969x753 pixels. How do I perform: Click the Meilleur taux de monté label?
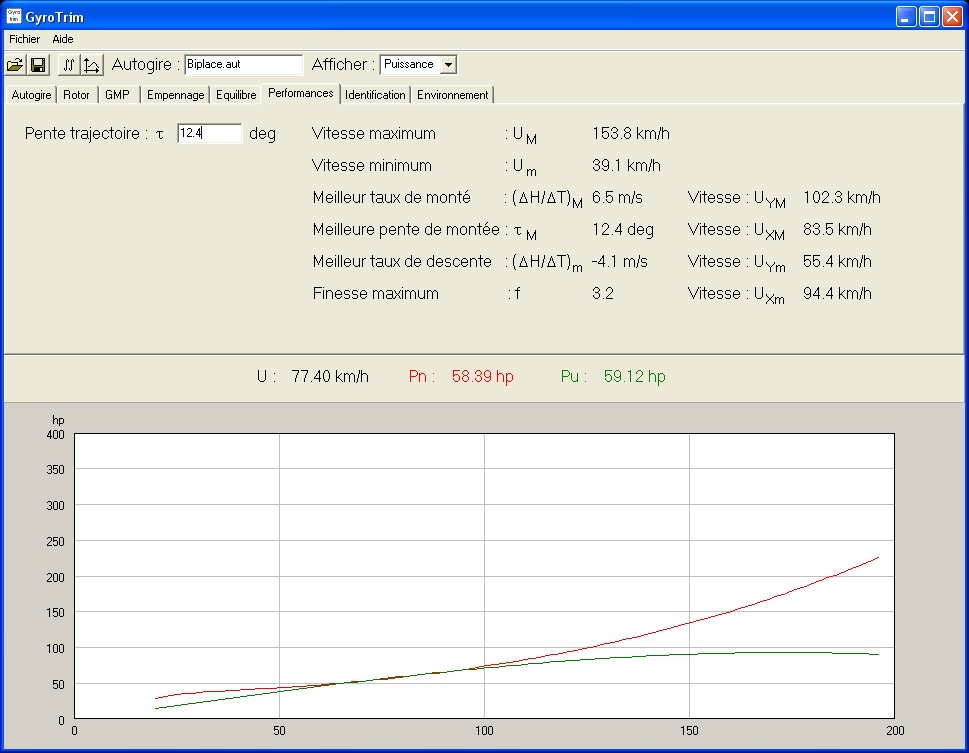(392, 198)
